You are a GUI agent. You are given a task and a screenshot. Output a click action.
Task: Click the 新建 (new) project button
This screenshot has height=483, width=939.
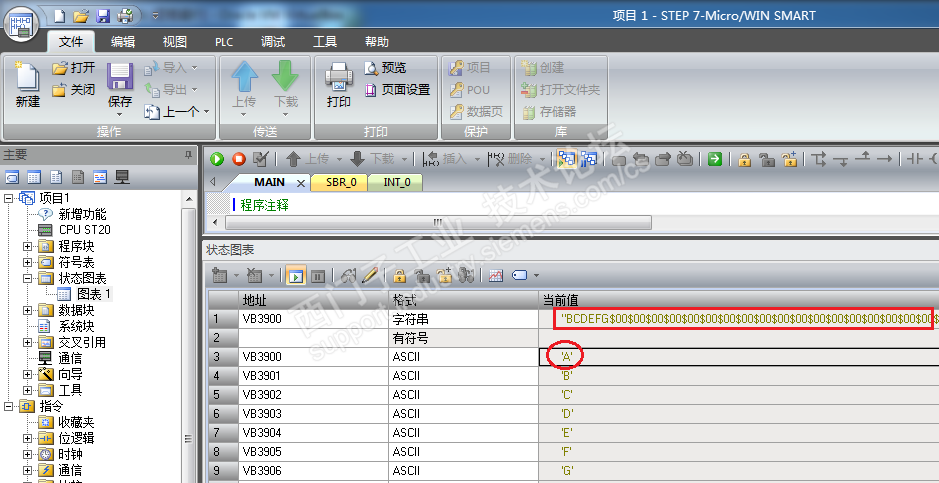28,86
